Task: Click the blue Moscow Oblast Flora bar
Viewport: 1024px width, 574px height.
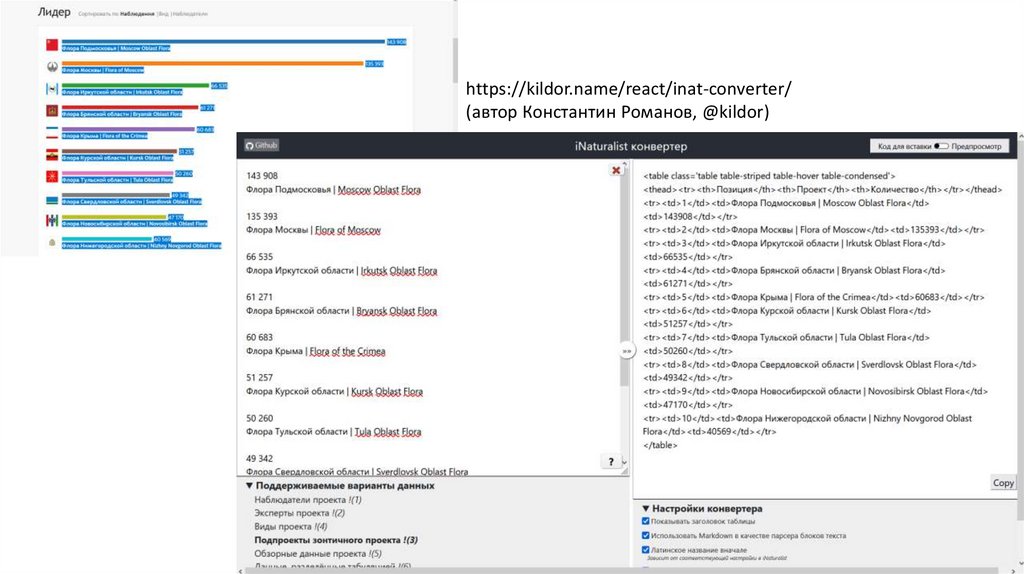Action: (x=223, y=42)
